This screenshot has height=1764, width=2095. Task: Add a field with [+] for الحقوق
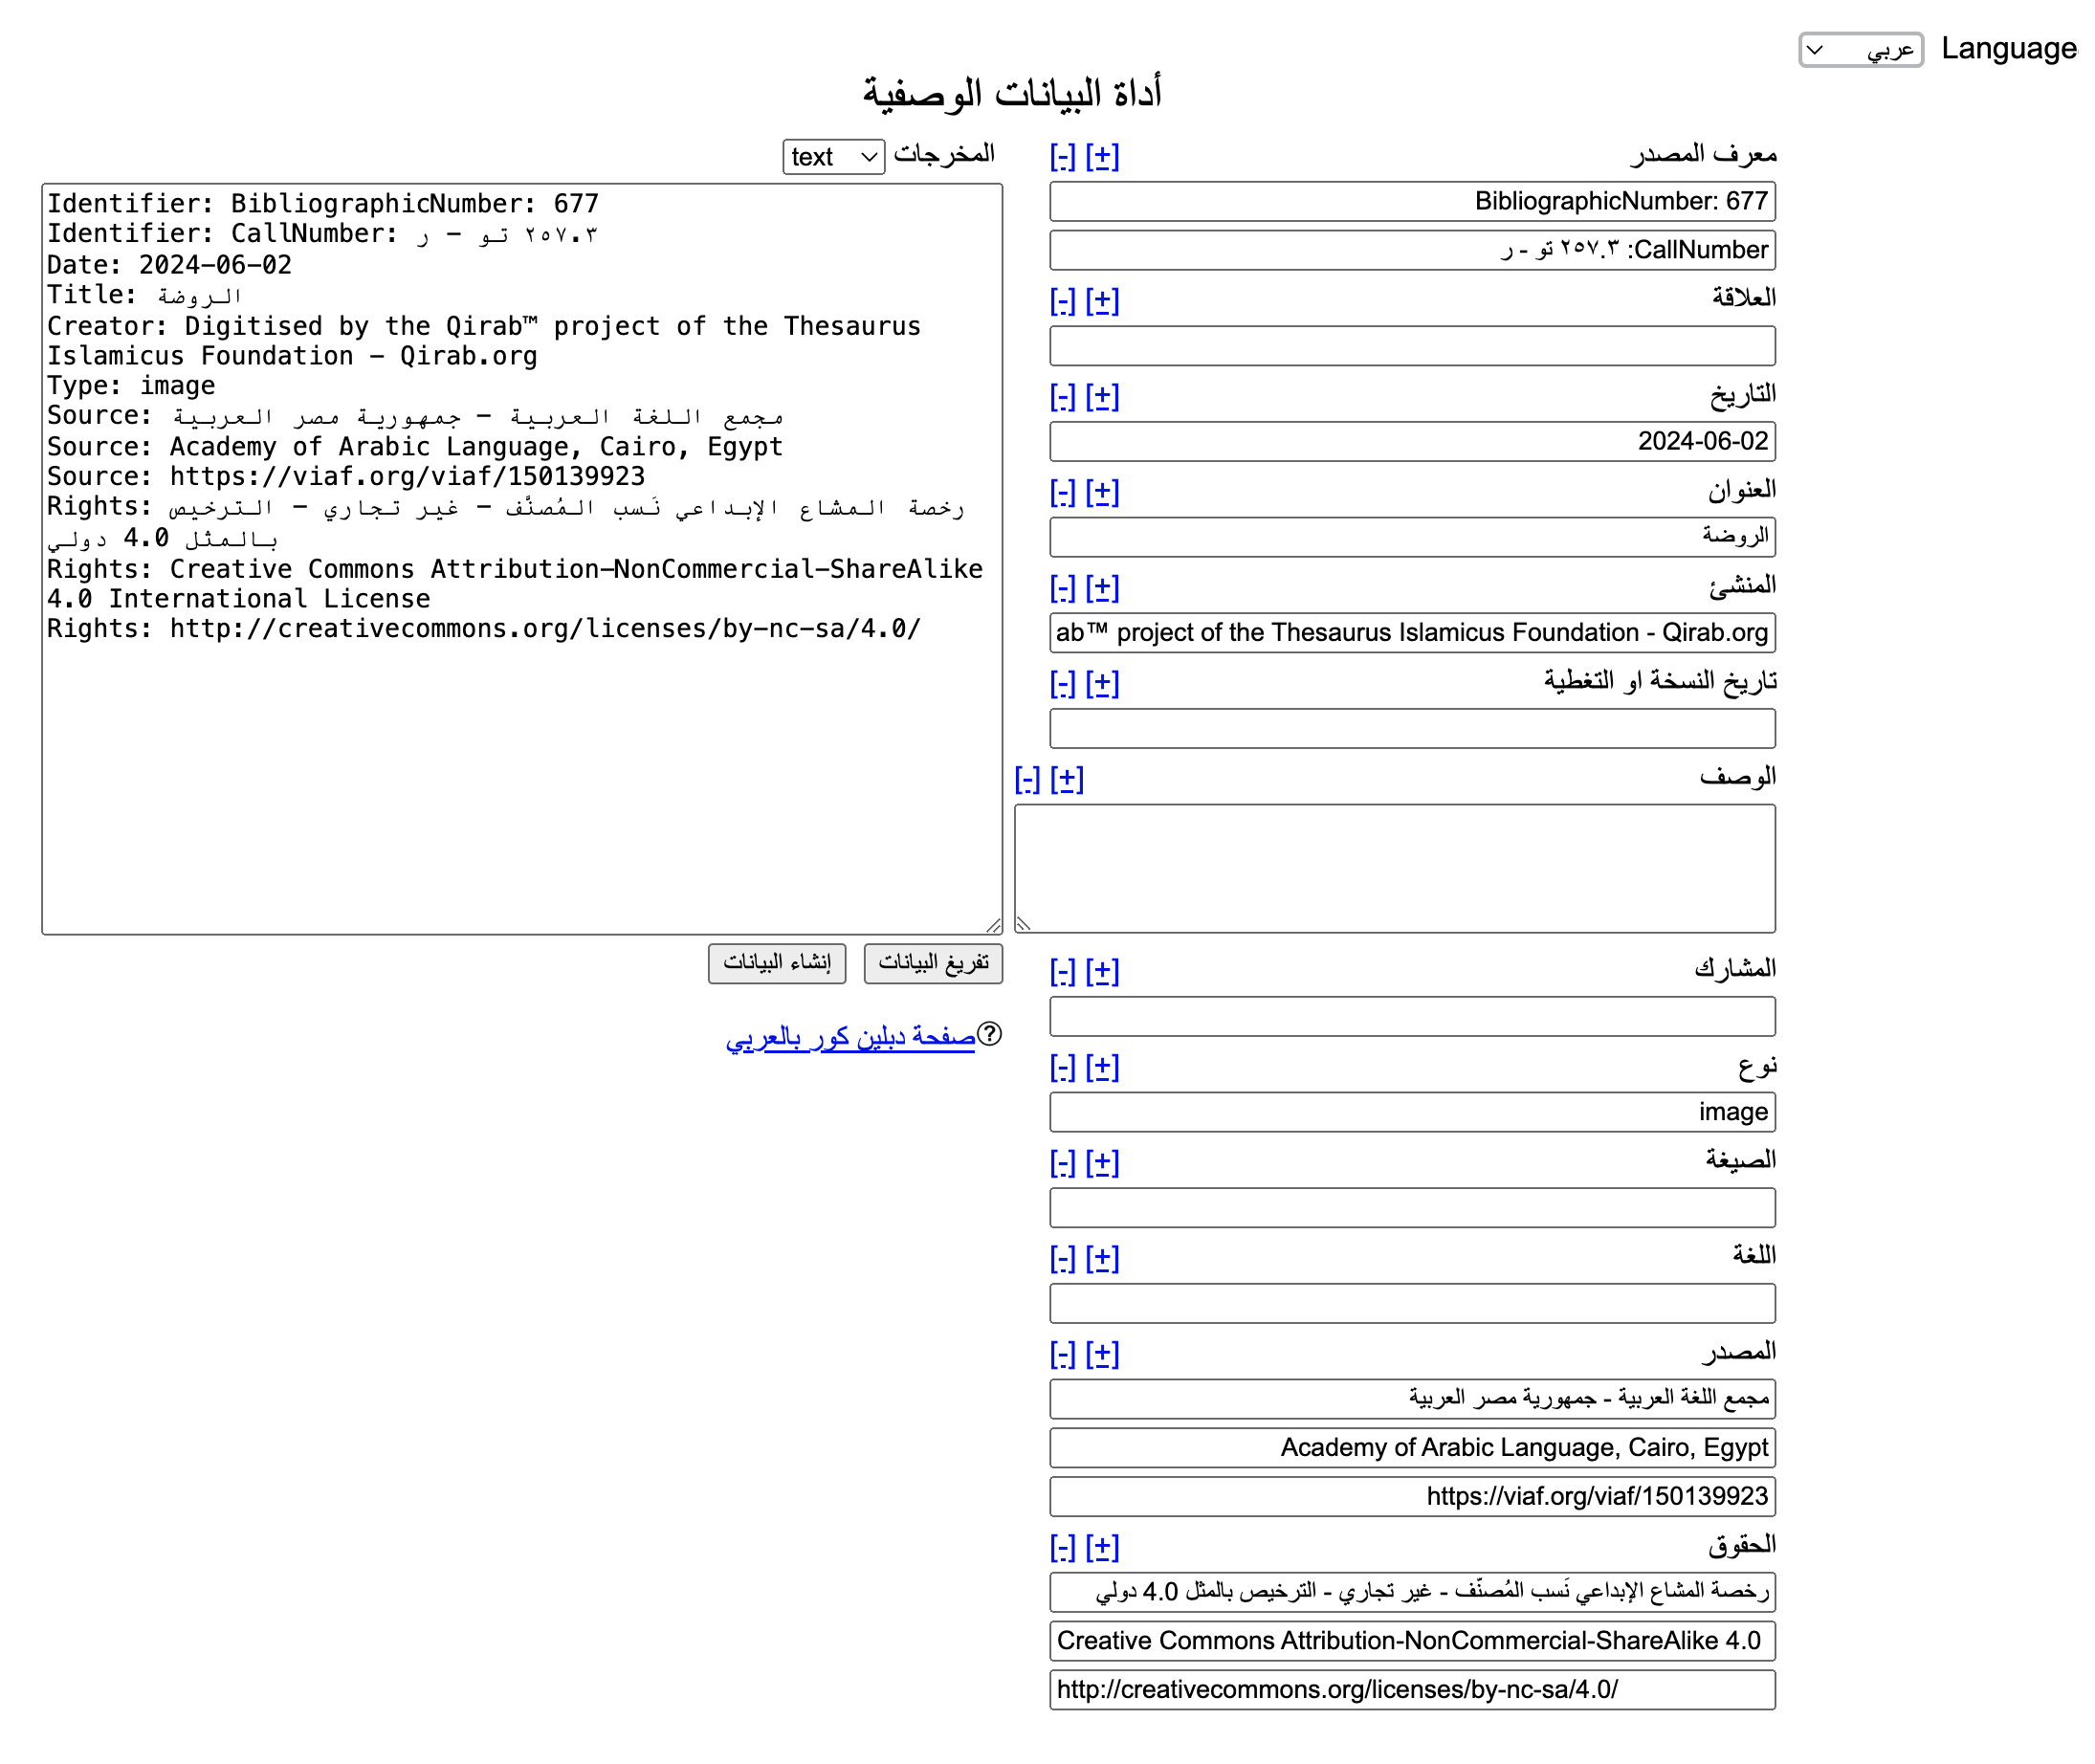(x=1102, y=1548)
